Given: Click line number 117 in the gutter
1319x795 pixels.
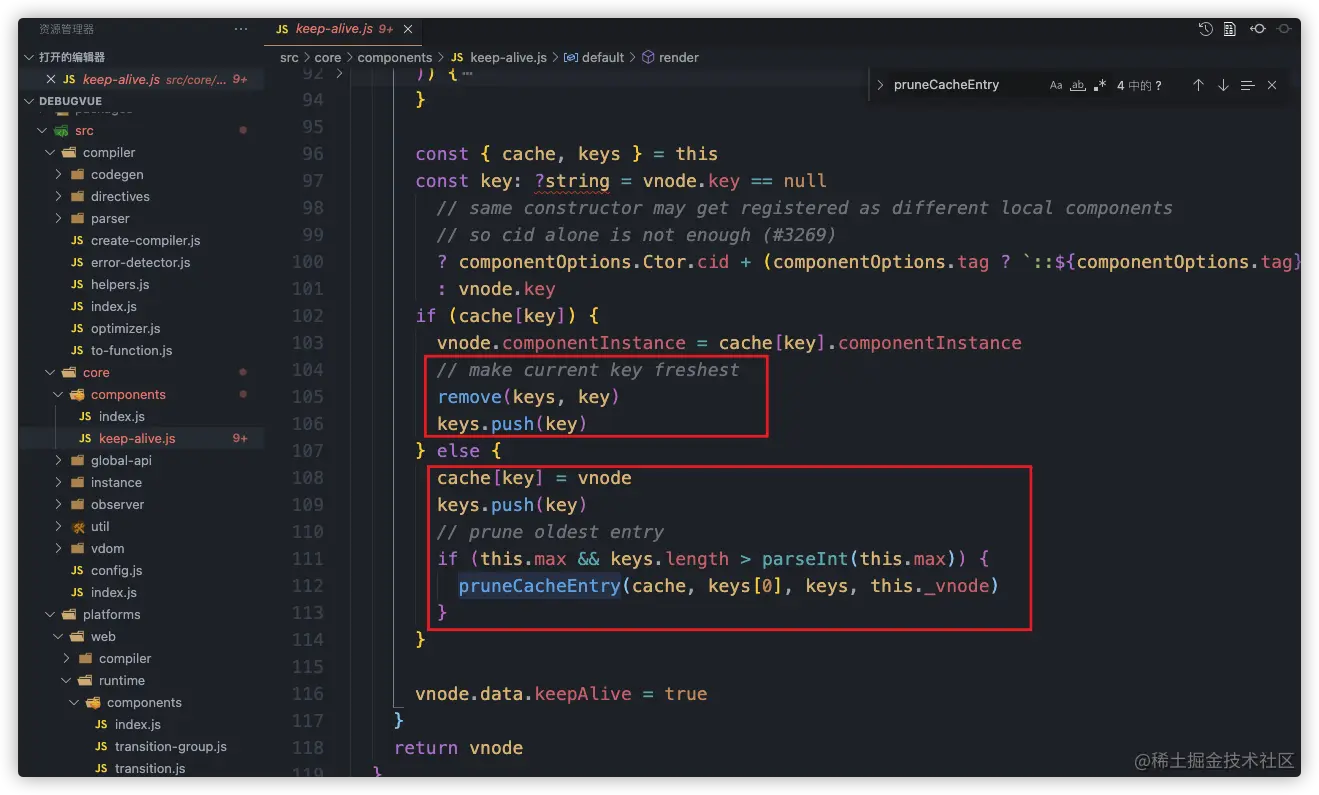Looking at the screenshot, I should (306, 721).
